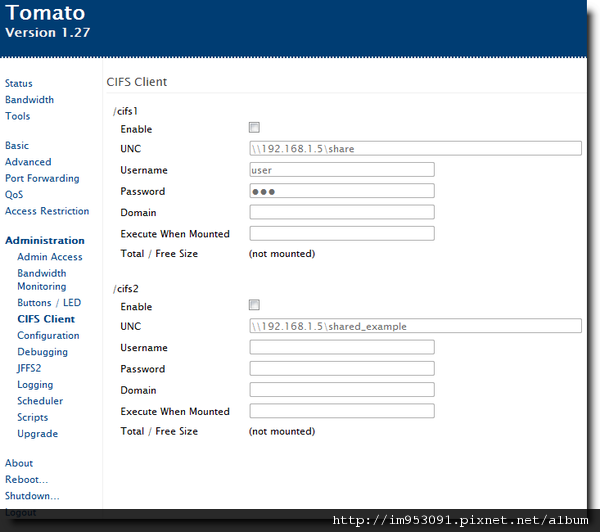Screen dimensions: 600x532
Task: Open Buttons / LED settings
Action: (49, 303)
